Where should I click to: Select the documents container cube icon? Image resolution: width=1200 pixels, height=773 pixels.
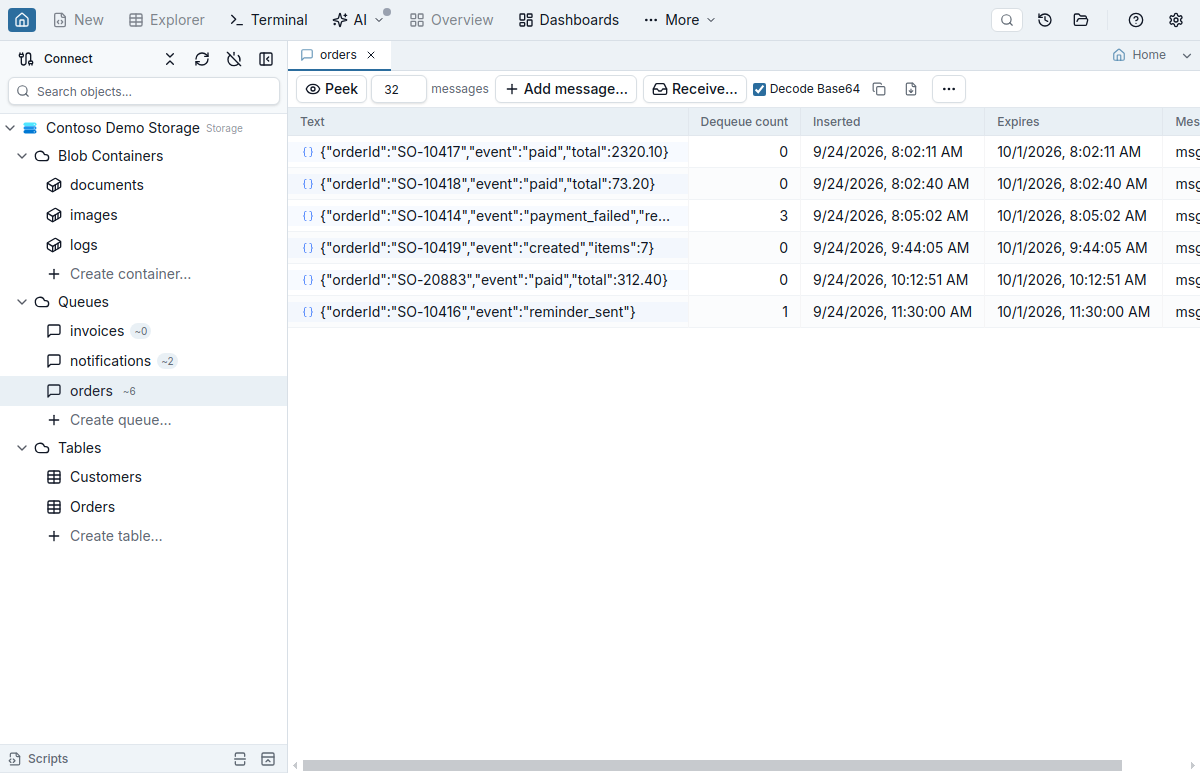(54, 185)
